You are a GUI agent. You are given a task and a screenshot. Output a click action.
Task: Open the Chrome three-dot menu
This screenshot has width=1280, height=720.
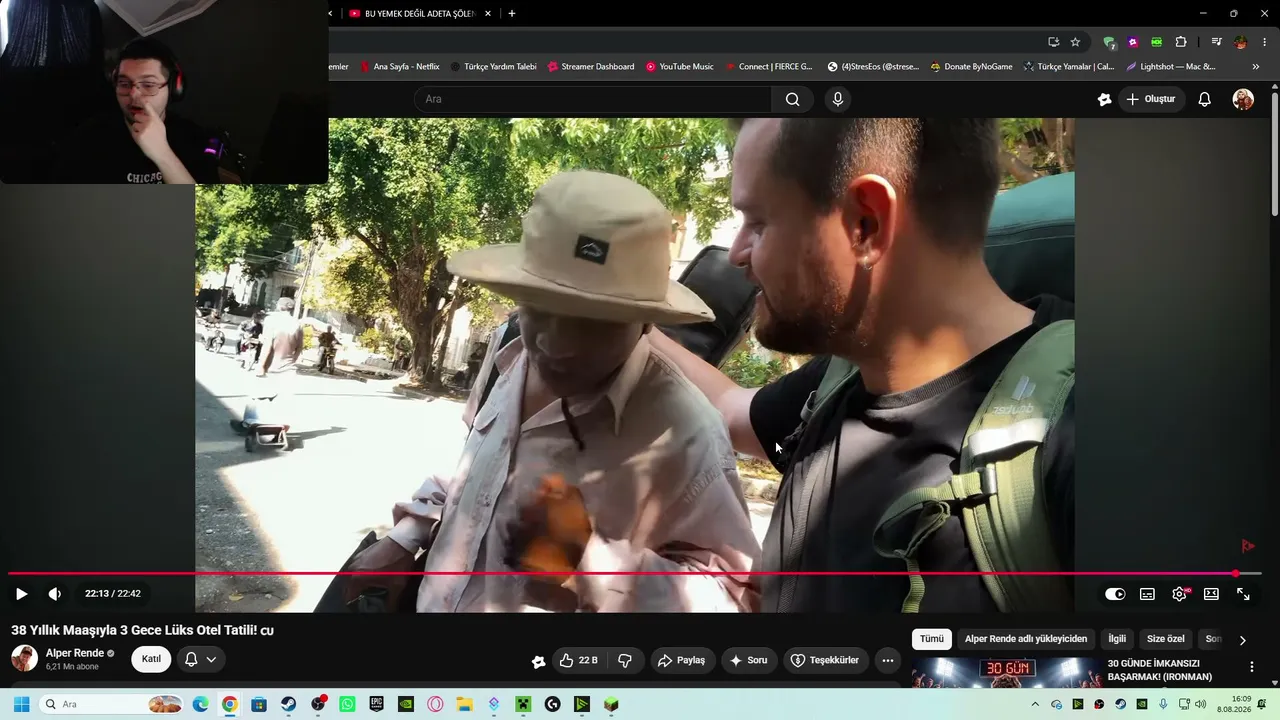click(x=1265, y=42)
